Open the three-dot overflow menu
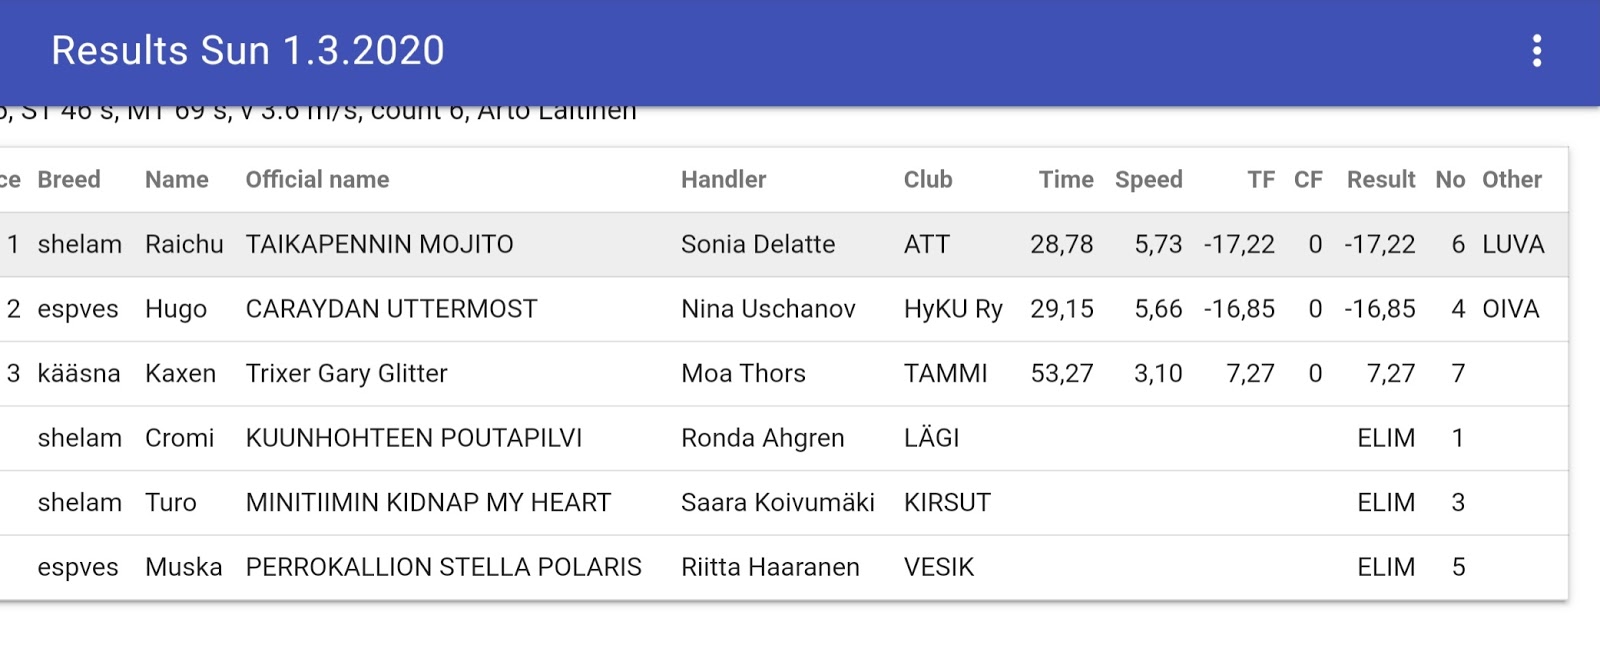 [1537, 51]
